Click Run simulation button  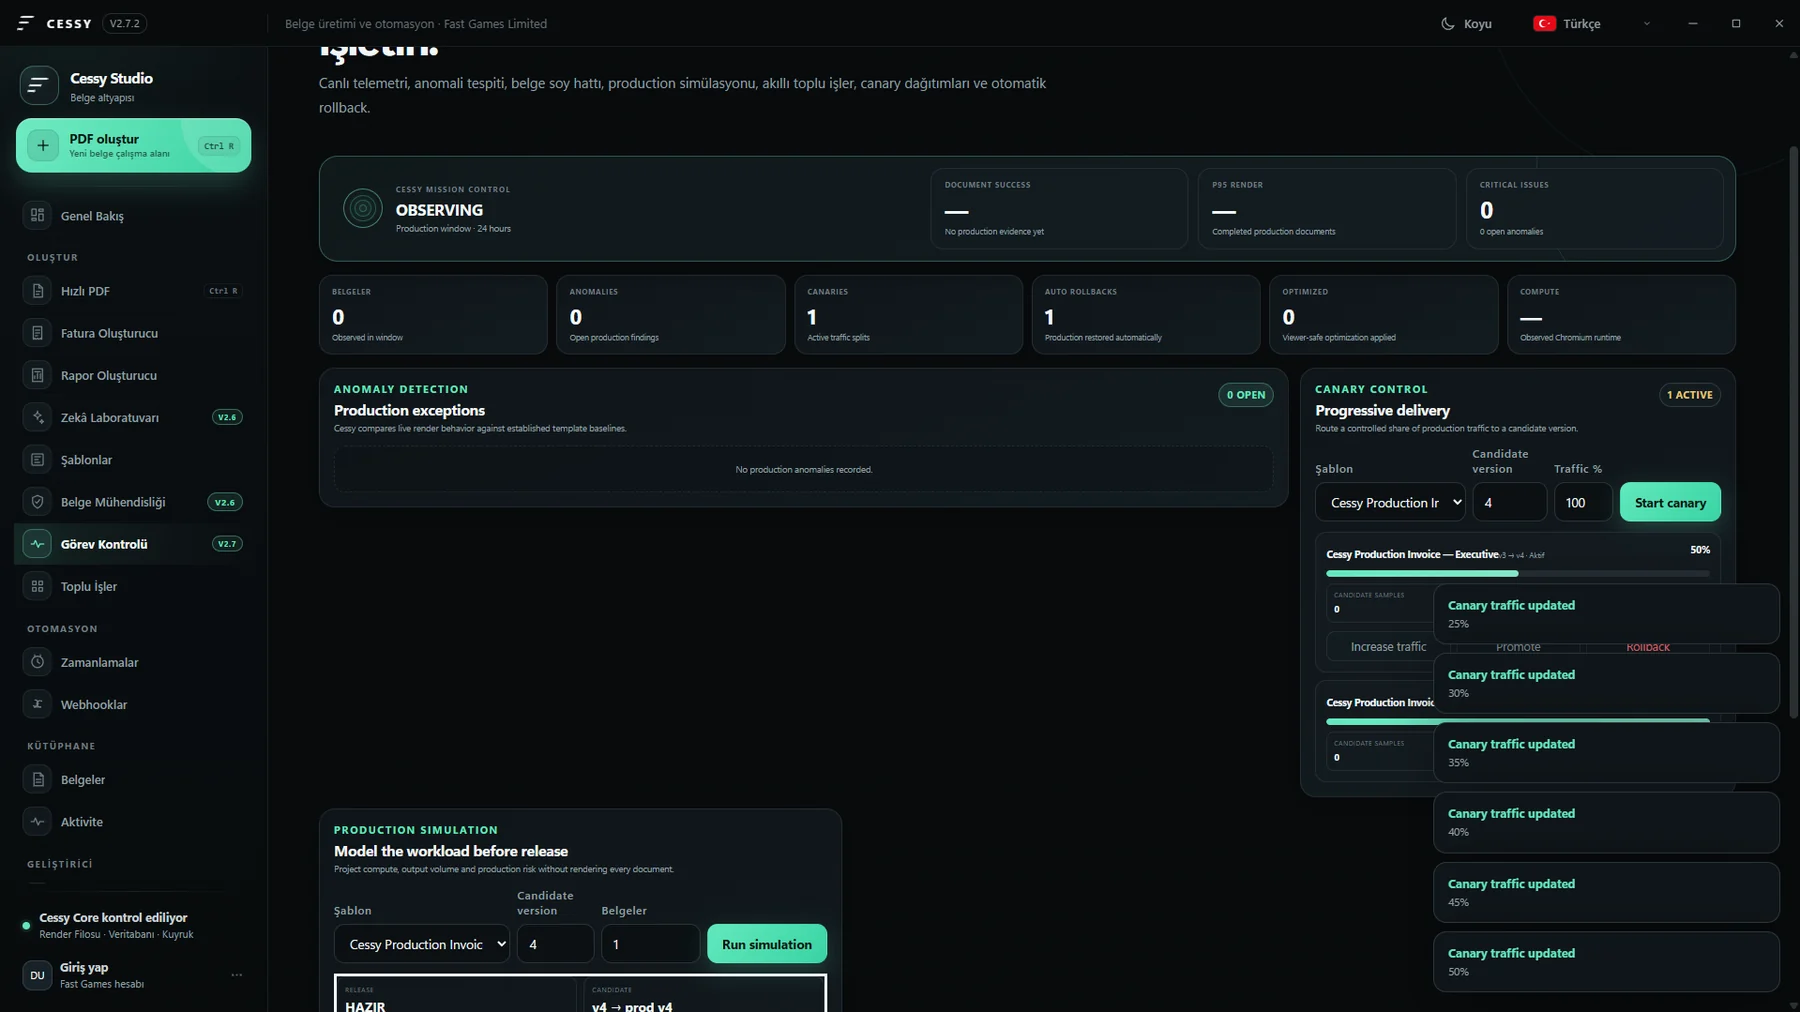pos(767,944)
